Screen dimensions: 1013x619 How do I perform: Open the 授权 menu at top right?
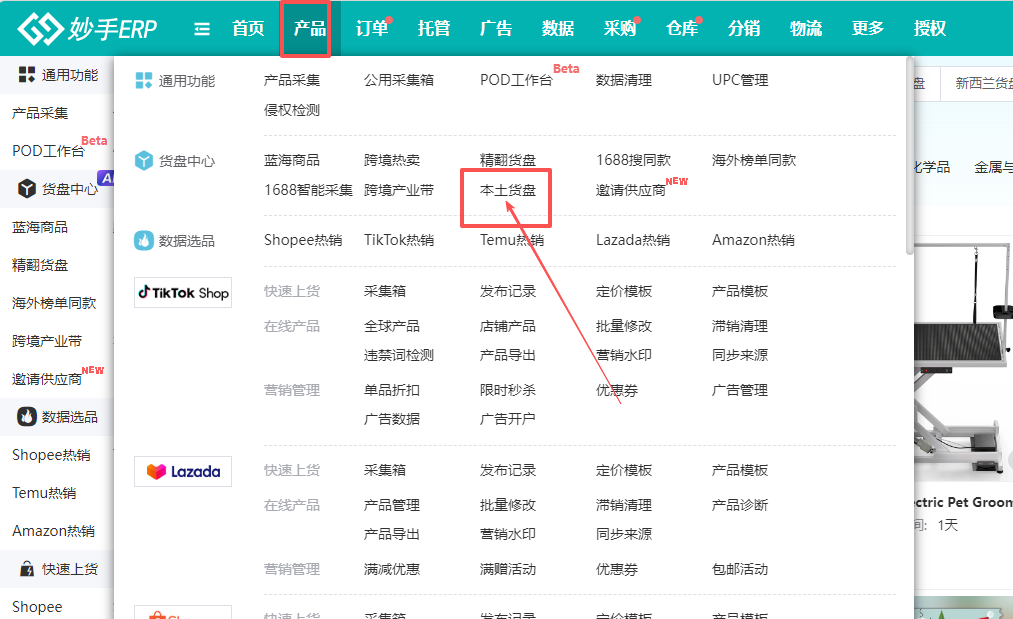928,28
